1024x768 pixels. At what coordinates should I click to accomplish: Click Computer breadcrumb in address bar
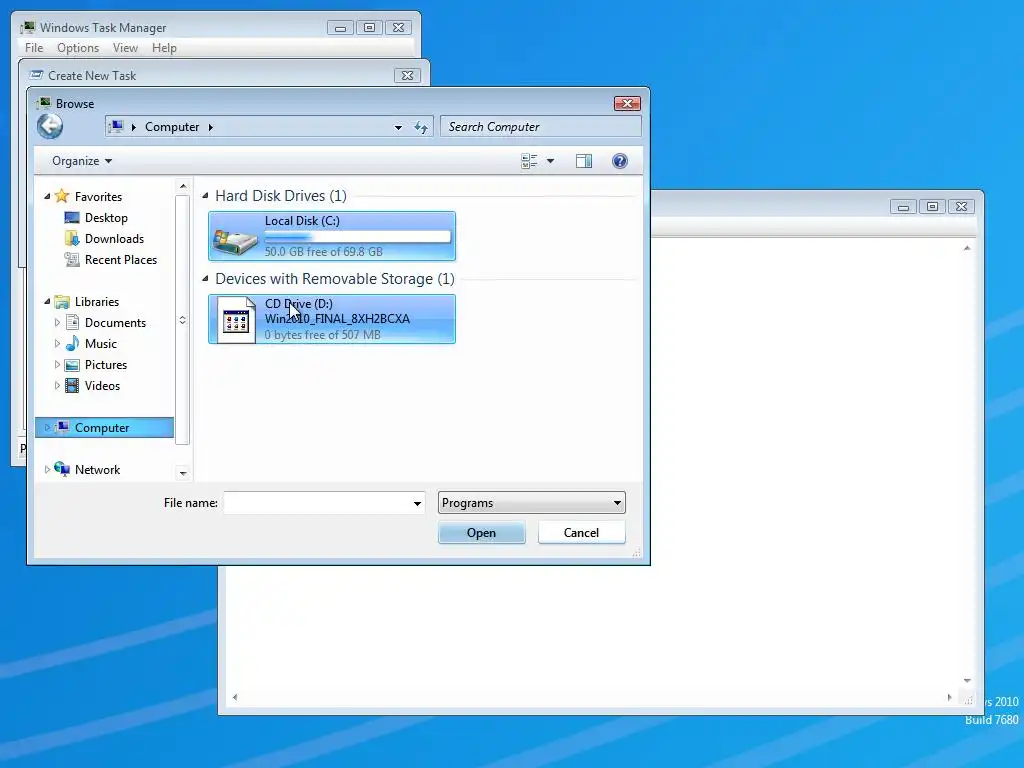172,127
